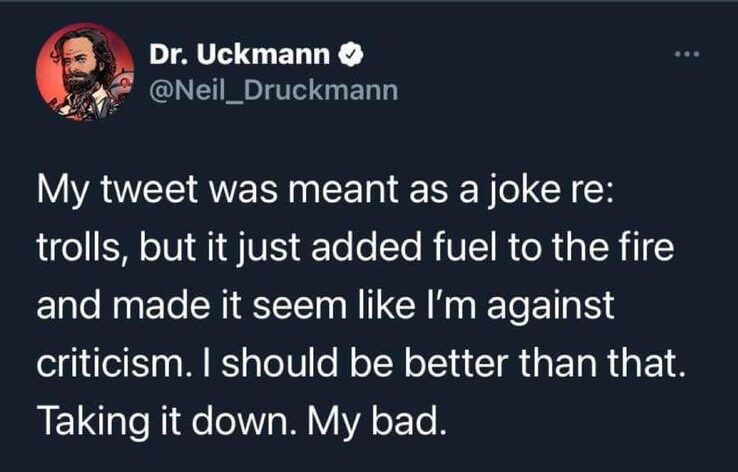Open Dr. Uckmann's profile picture

[x=85, y=72]
